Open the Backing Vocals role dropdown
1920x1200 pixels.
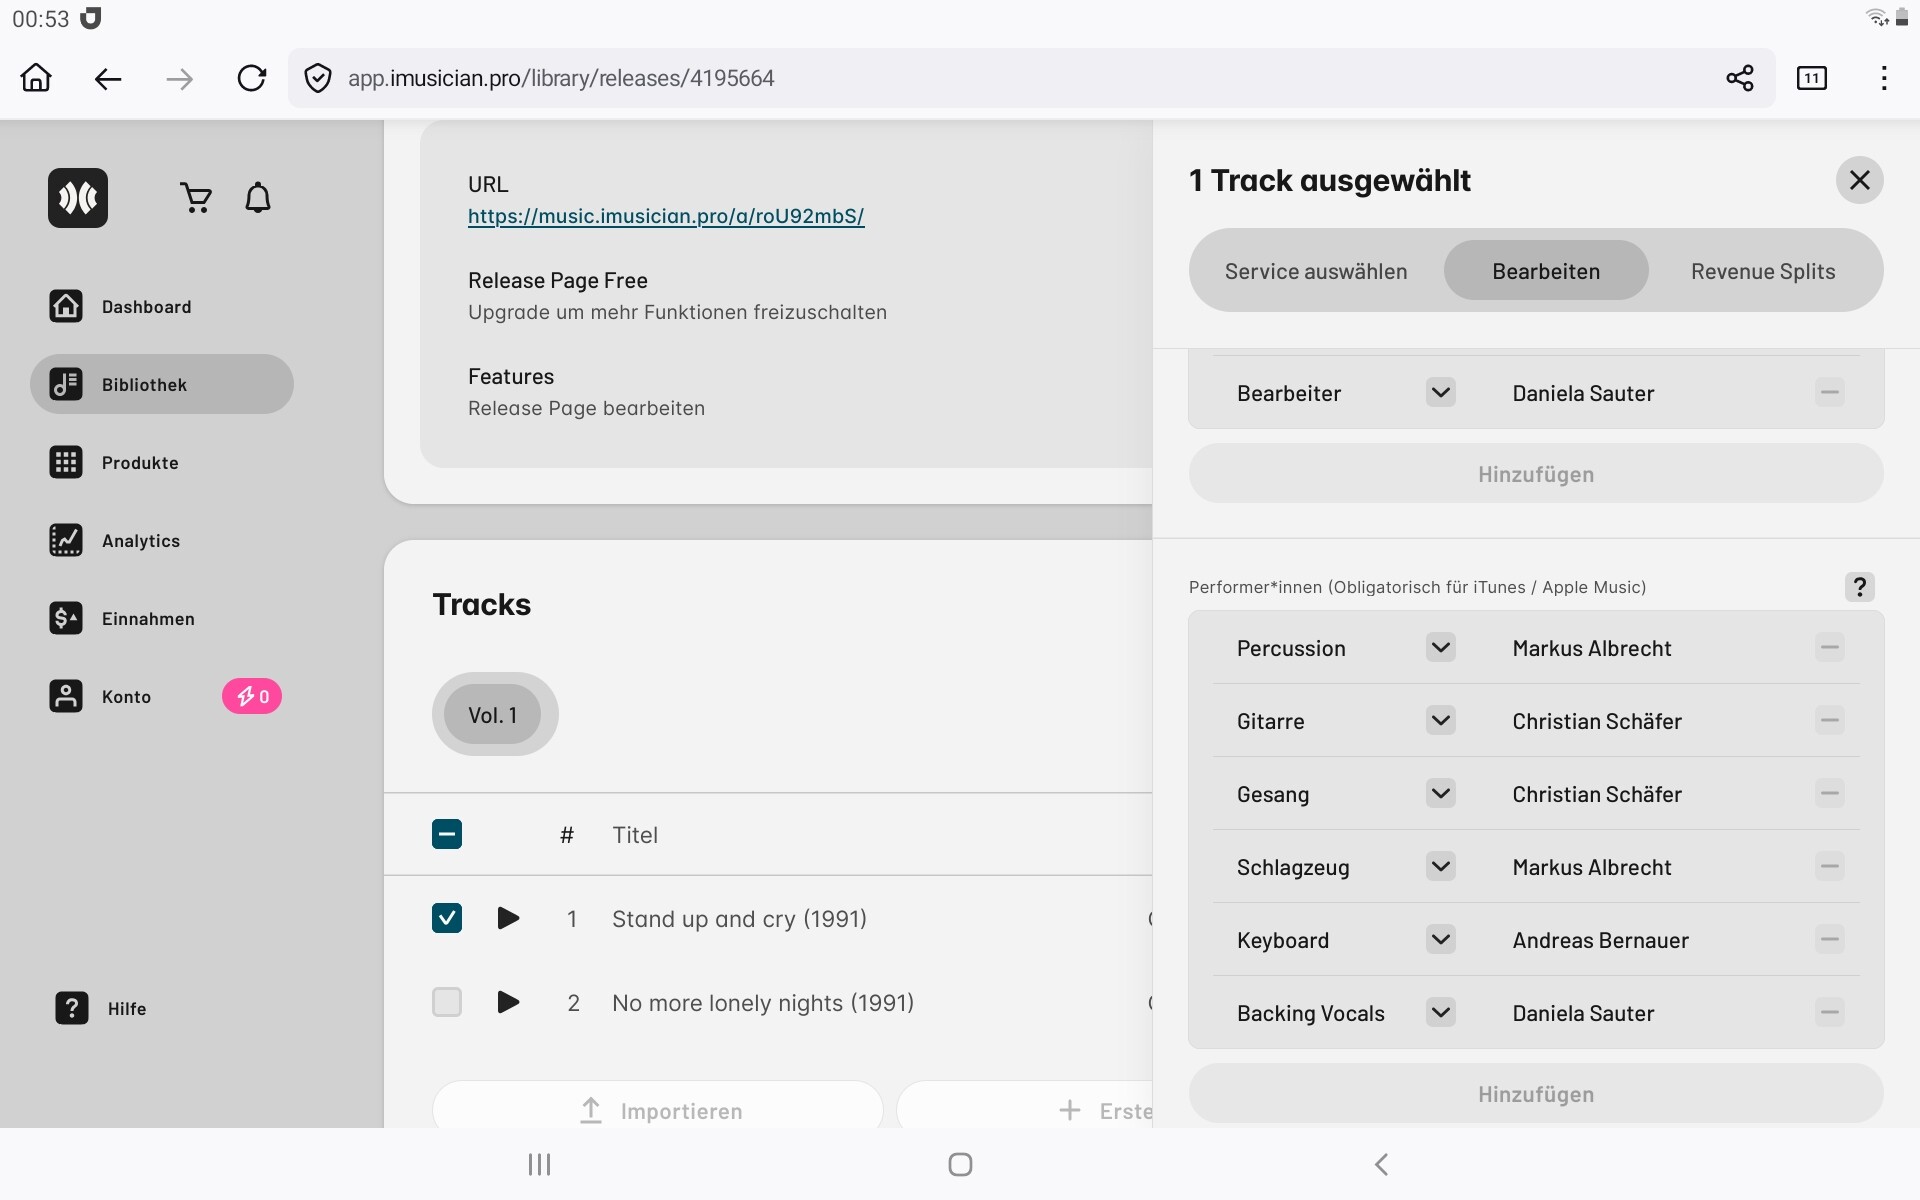[x=1440, y=1012]
